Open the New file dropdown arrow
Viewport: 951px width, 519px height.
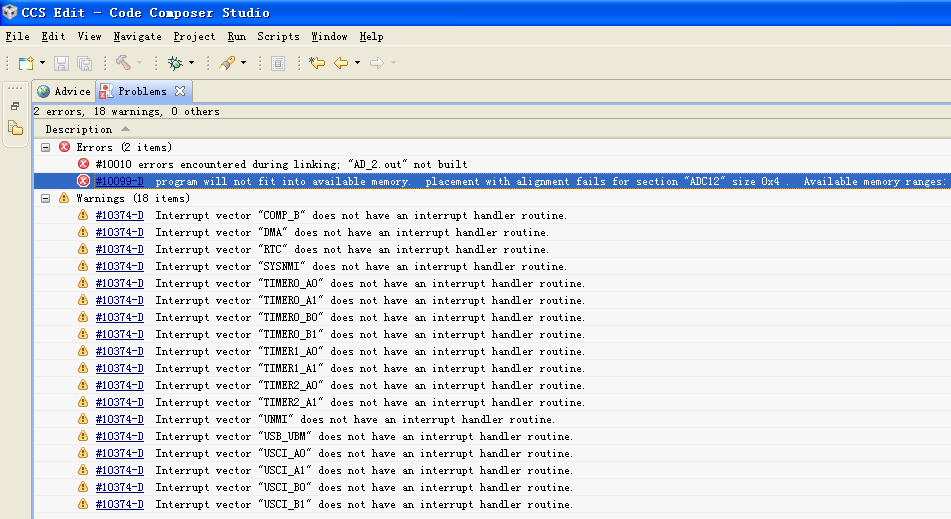click(42, 64)
